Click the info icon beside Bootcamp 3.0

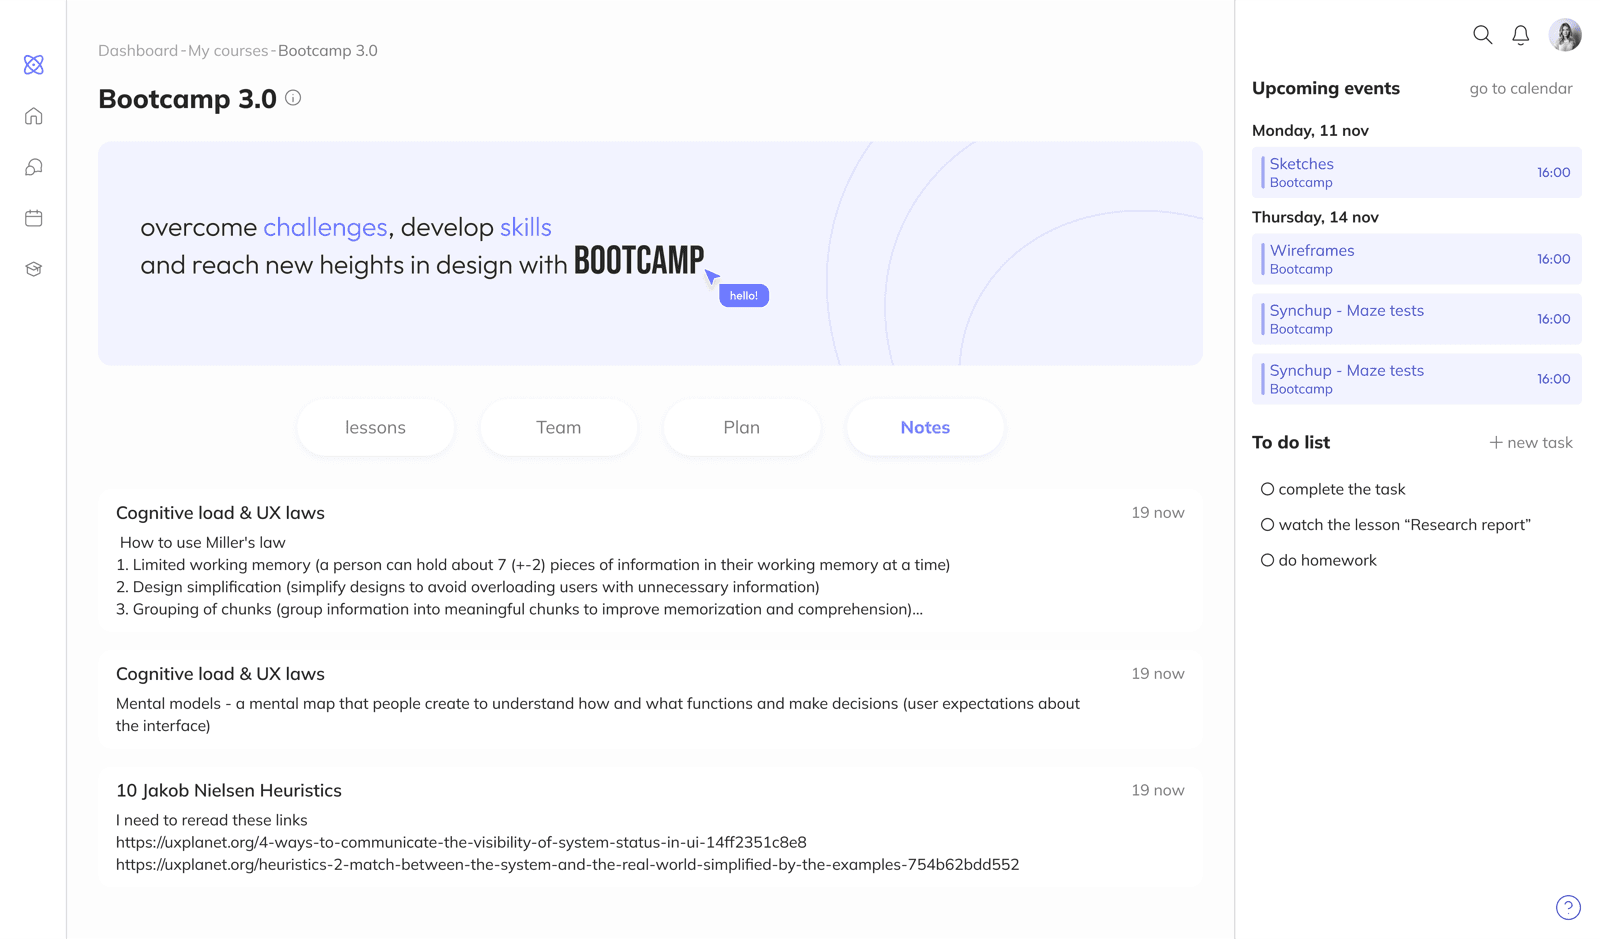point(293,98)
